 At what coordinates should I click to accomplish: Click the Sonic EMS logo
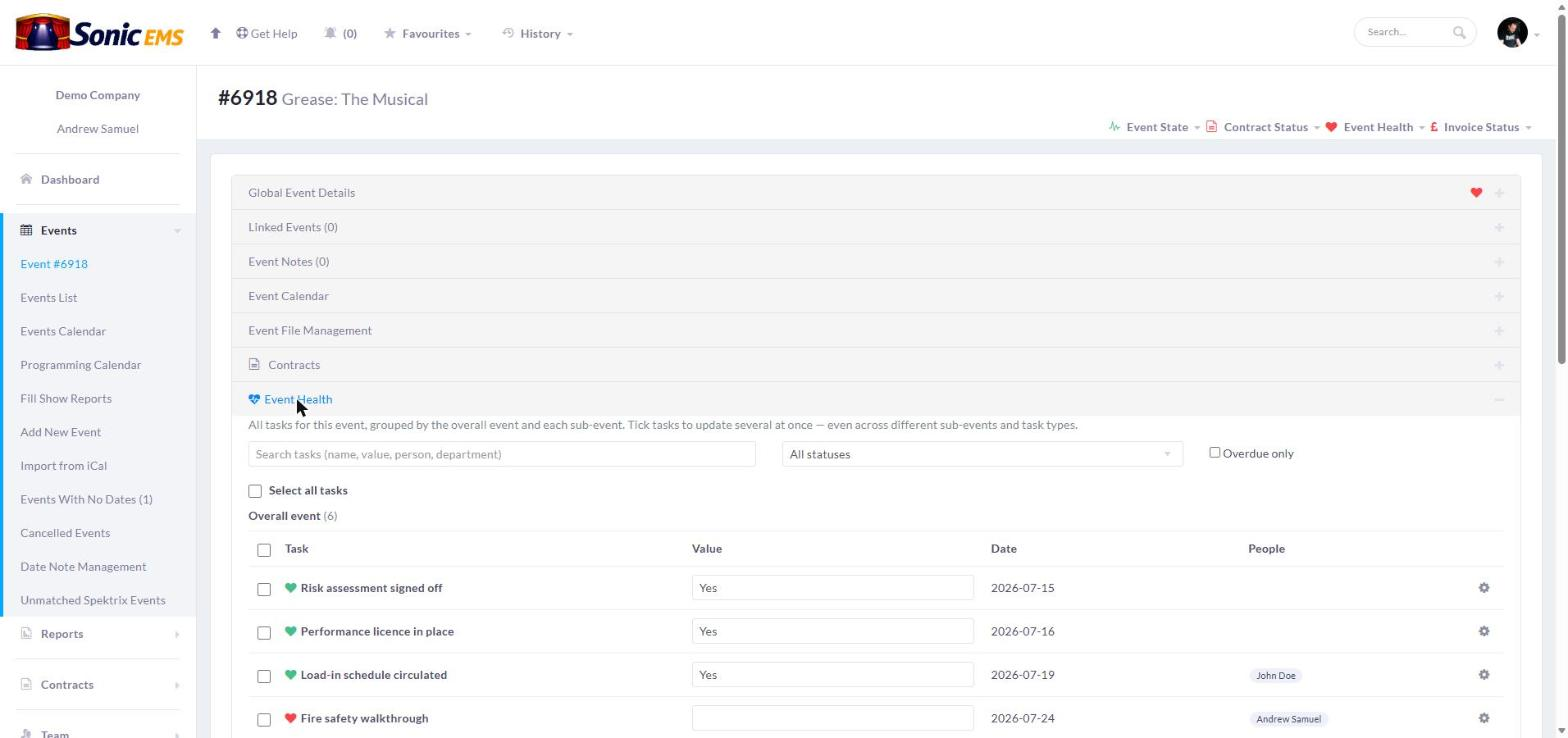point(99,32)
